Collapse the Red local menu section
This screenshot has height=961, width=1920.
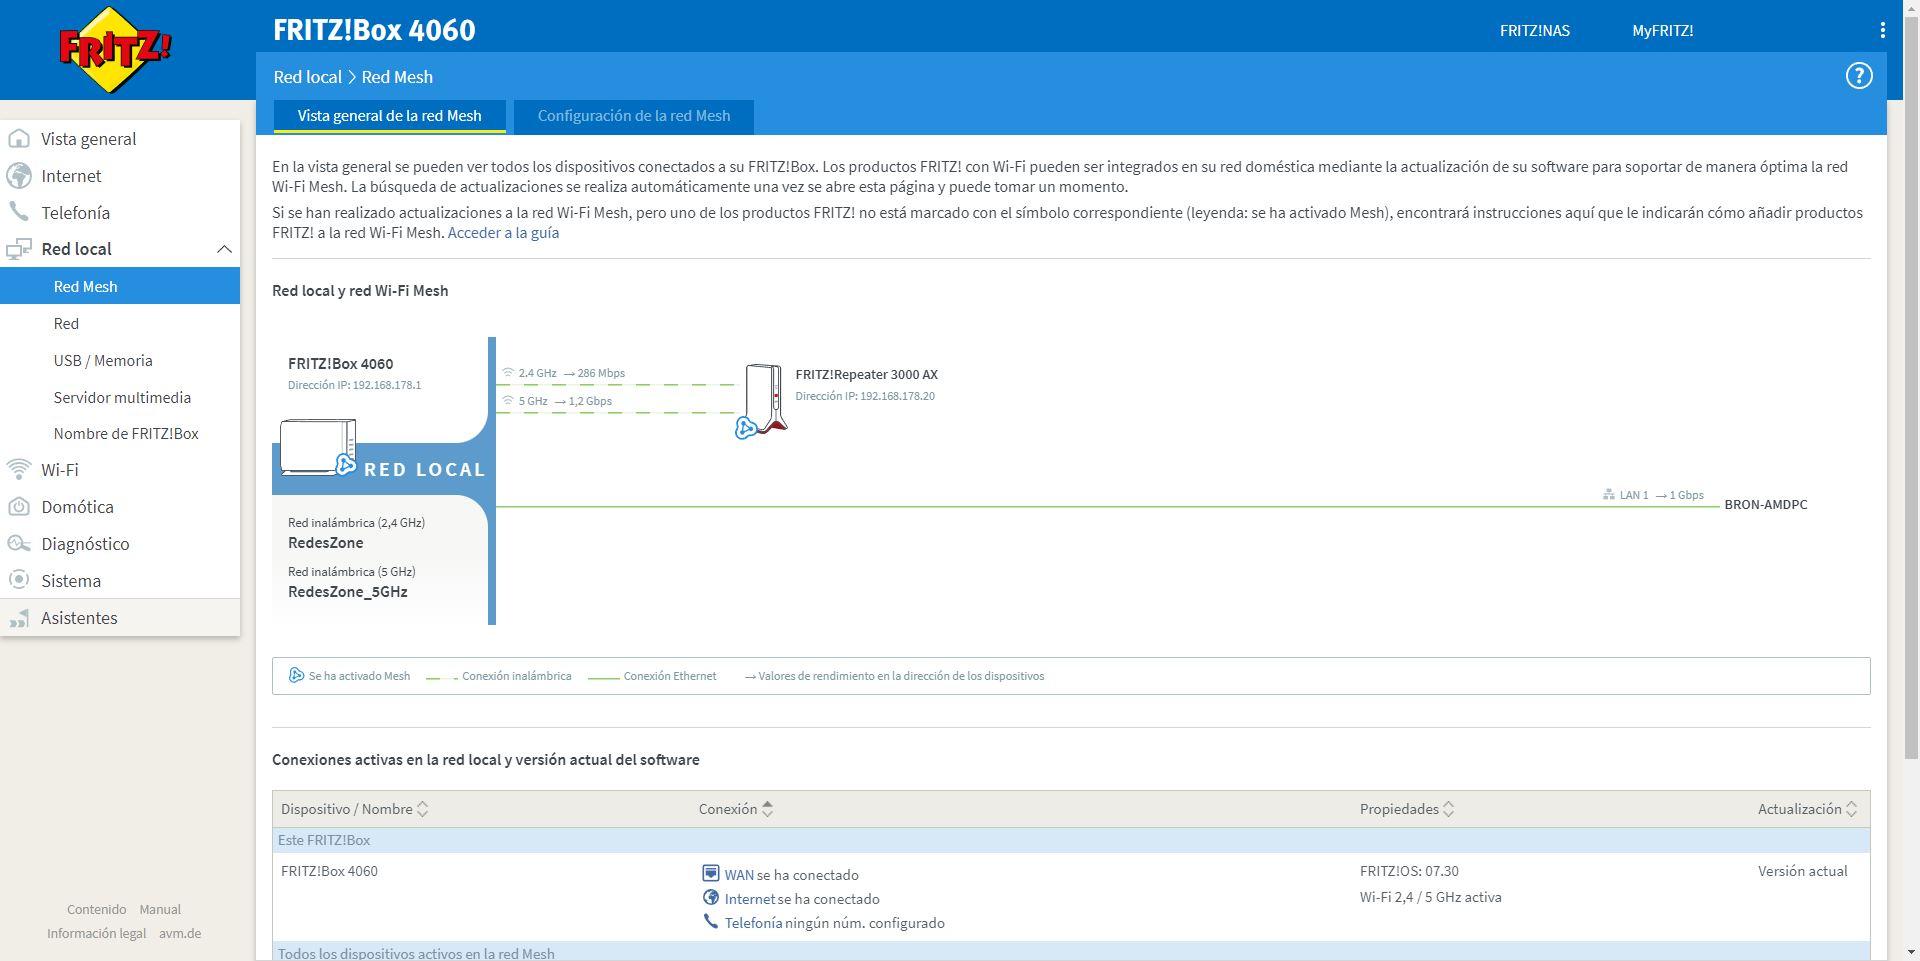pos(224,249)
